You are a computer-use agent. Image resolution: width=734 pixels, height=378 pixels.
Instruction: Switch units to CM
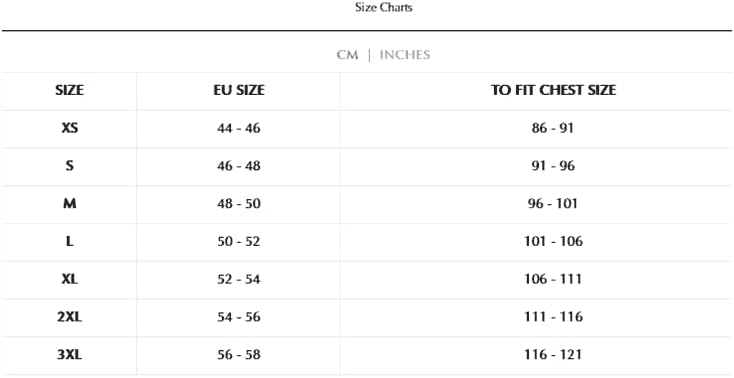347,55
